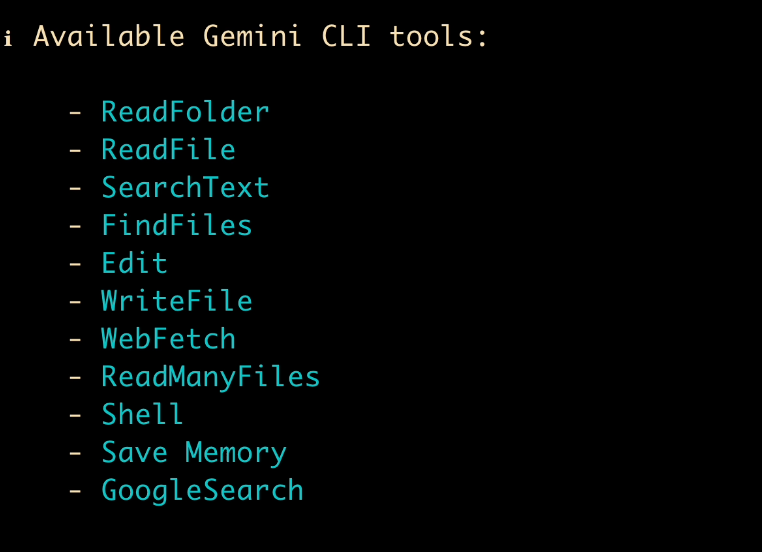Click the ReadFile tool entry

coord(168,150)
